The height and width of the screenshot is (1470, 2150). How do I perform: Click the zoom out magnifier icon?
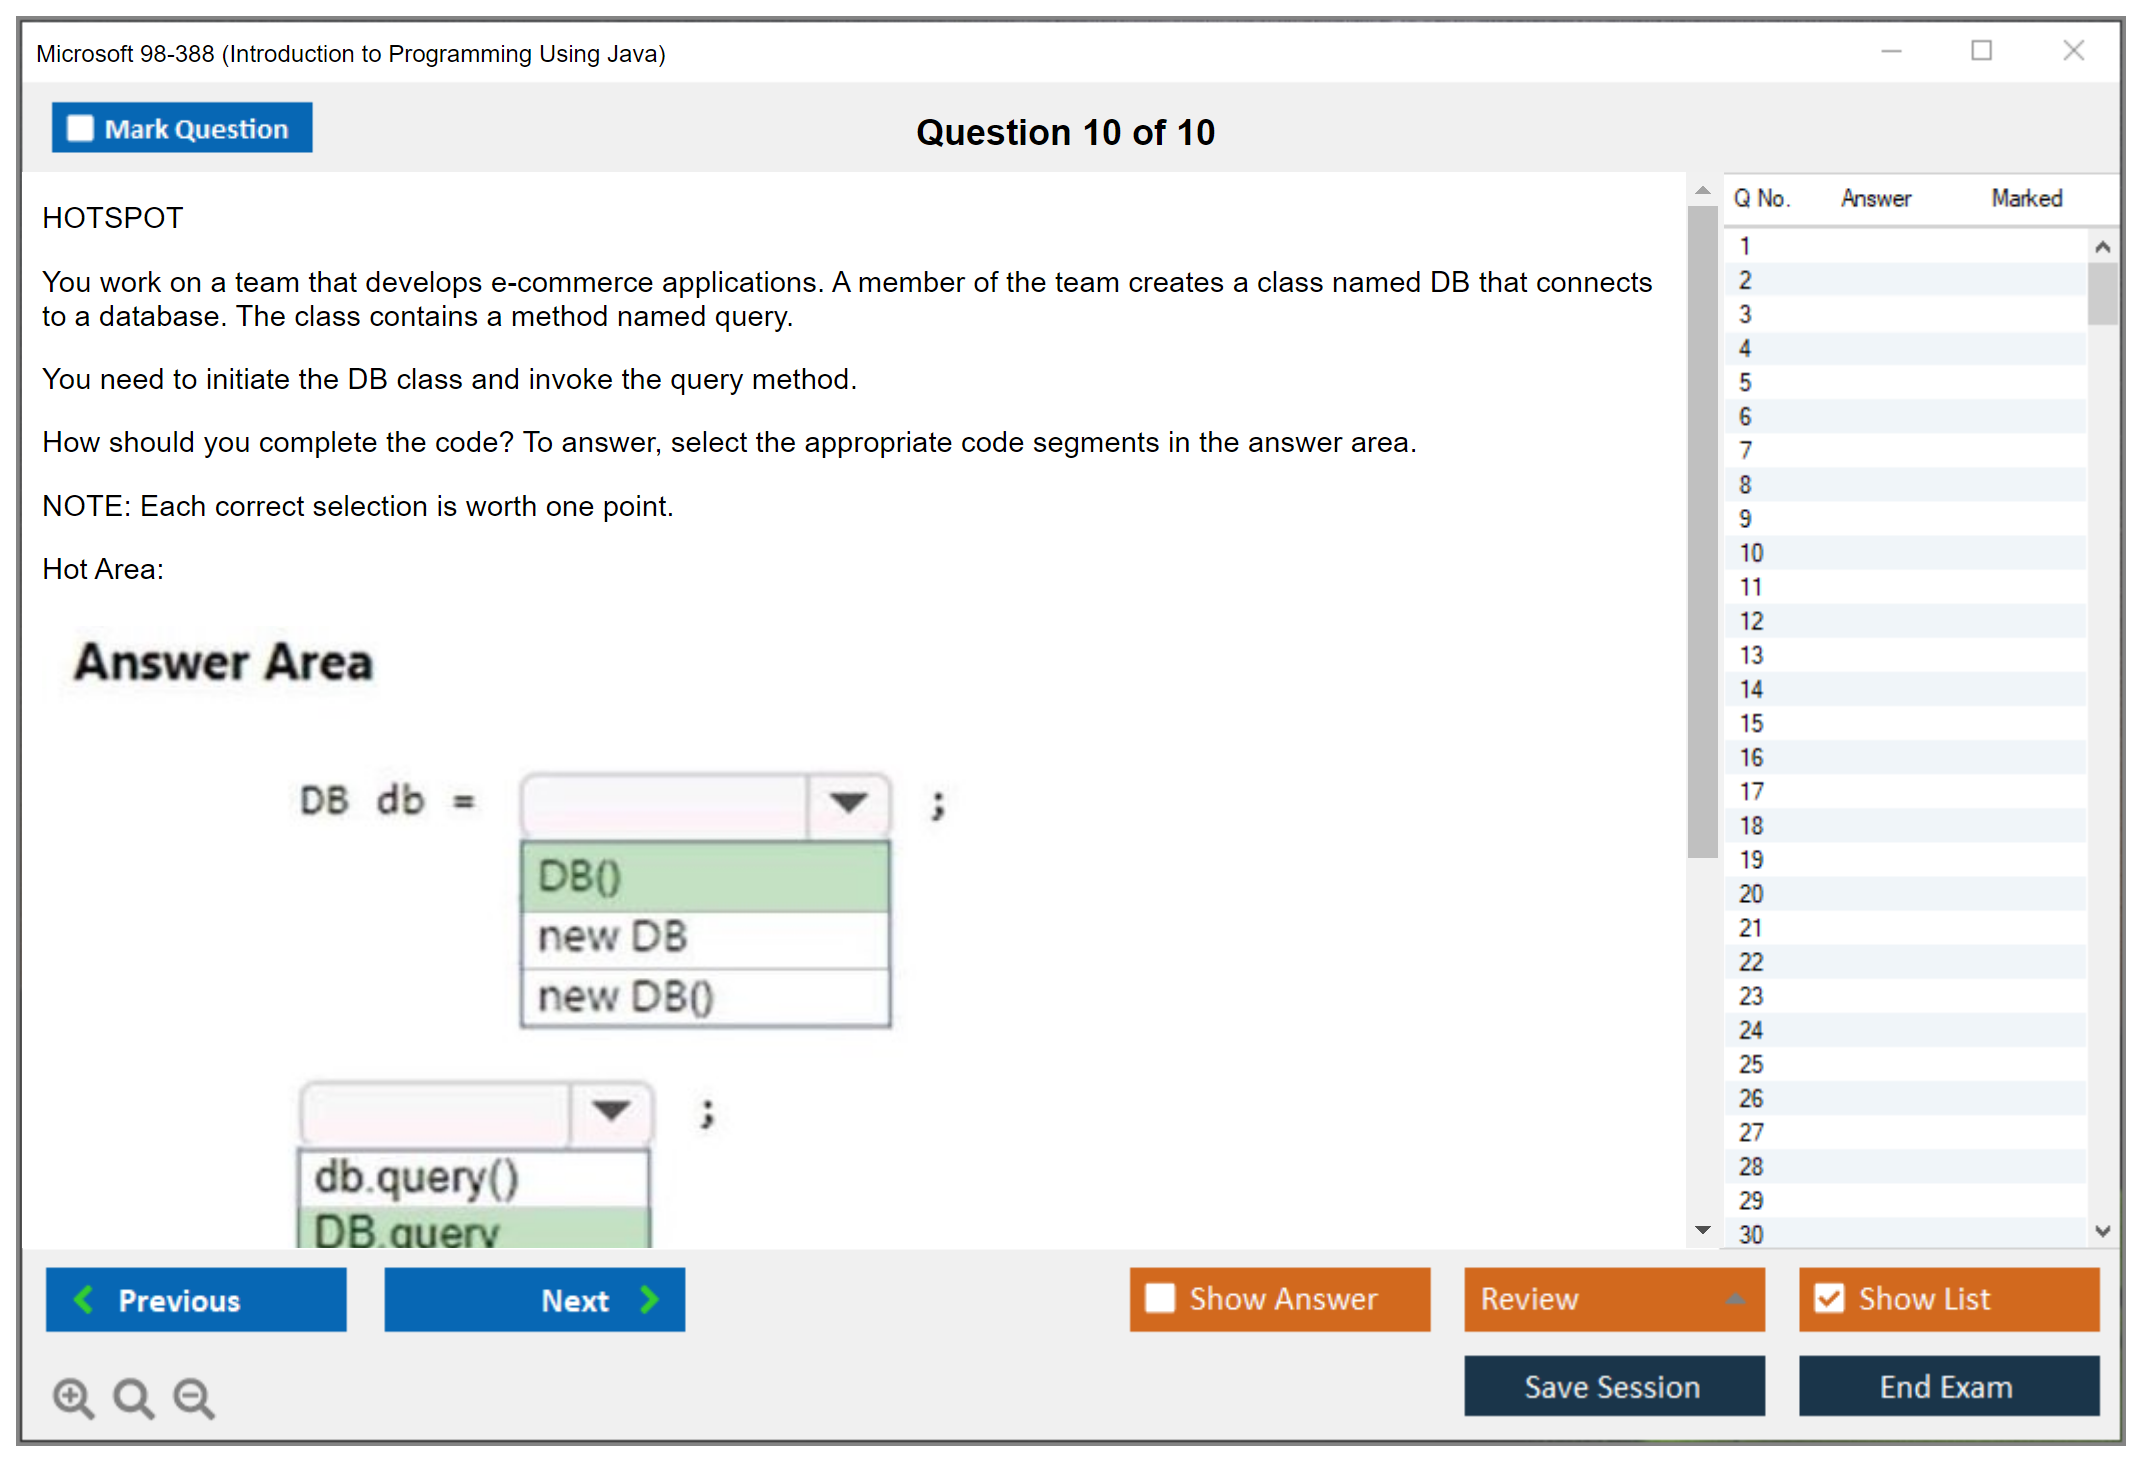[x=193, y=1398]
